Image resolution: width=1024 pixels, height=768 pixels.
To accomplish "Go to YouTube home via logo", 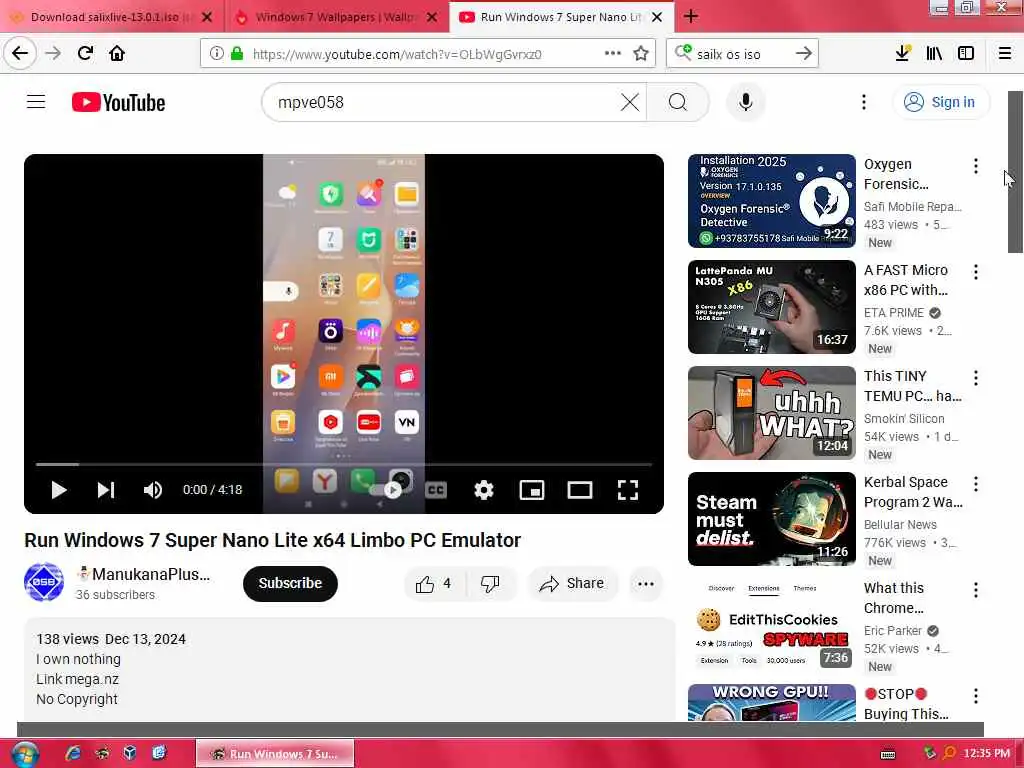I will tap(118, 103).
